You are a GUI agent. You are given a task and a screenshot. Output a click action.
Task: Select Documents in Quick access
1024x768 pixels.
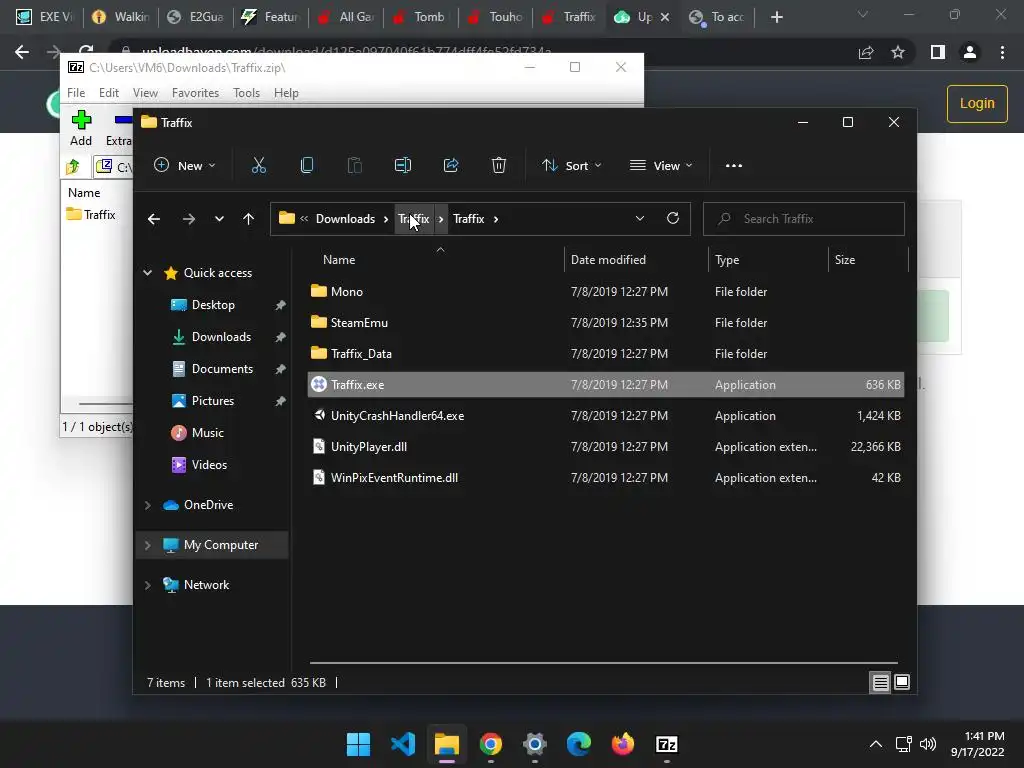click(x=222, y=369)
